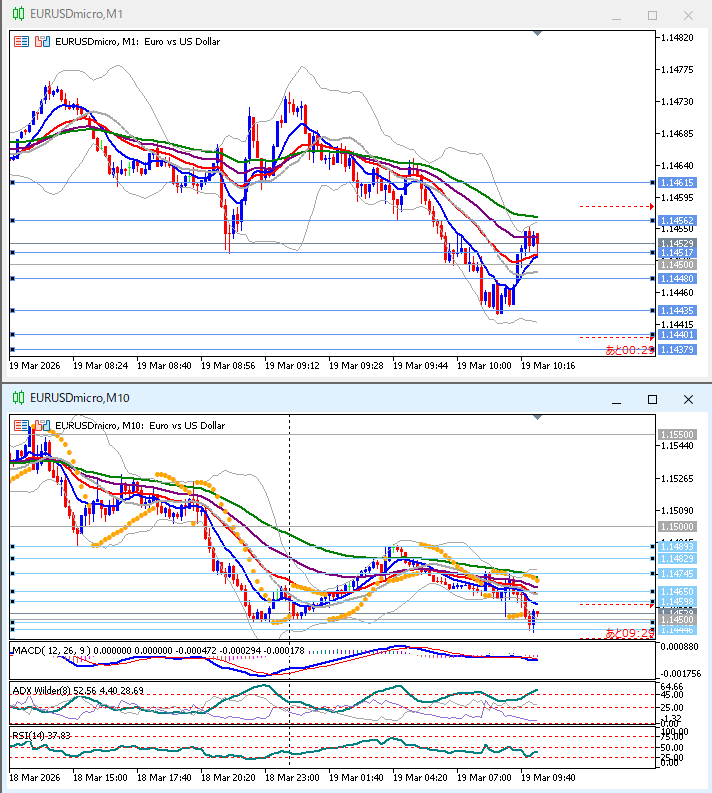This screenshot has height=793, width=712.
Task: Click the 1.15000 price label on M10 chart
Action: (677, 526)
